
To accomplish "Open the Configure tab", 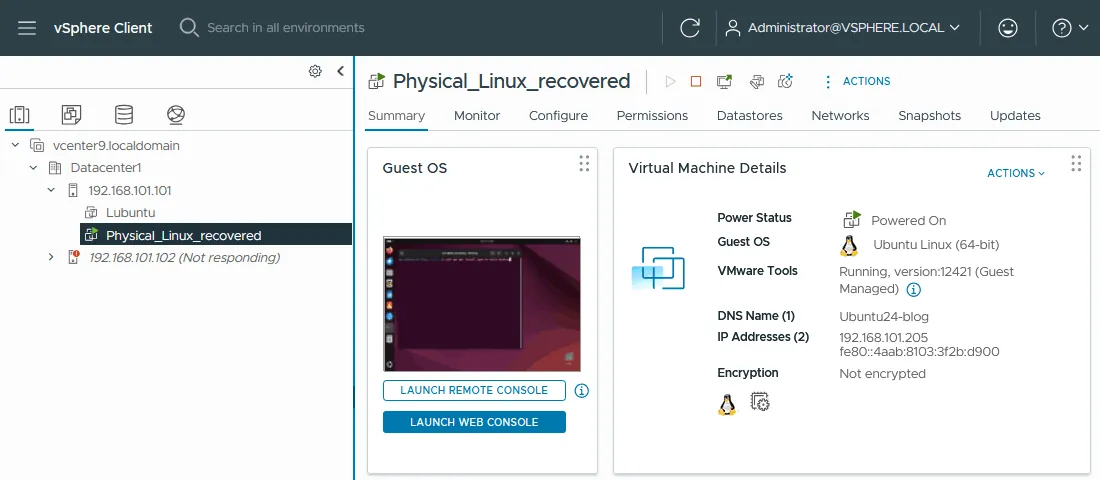I will (558, 116).
